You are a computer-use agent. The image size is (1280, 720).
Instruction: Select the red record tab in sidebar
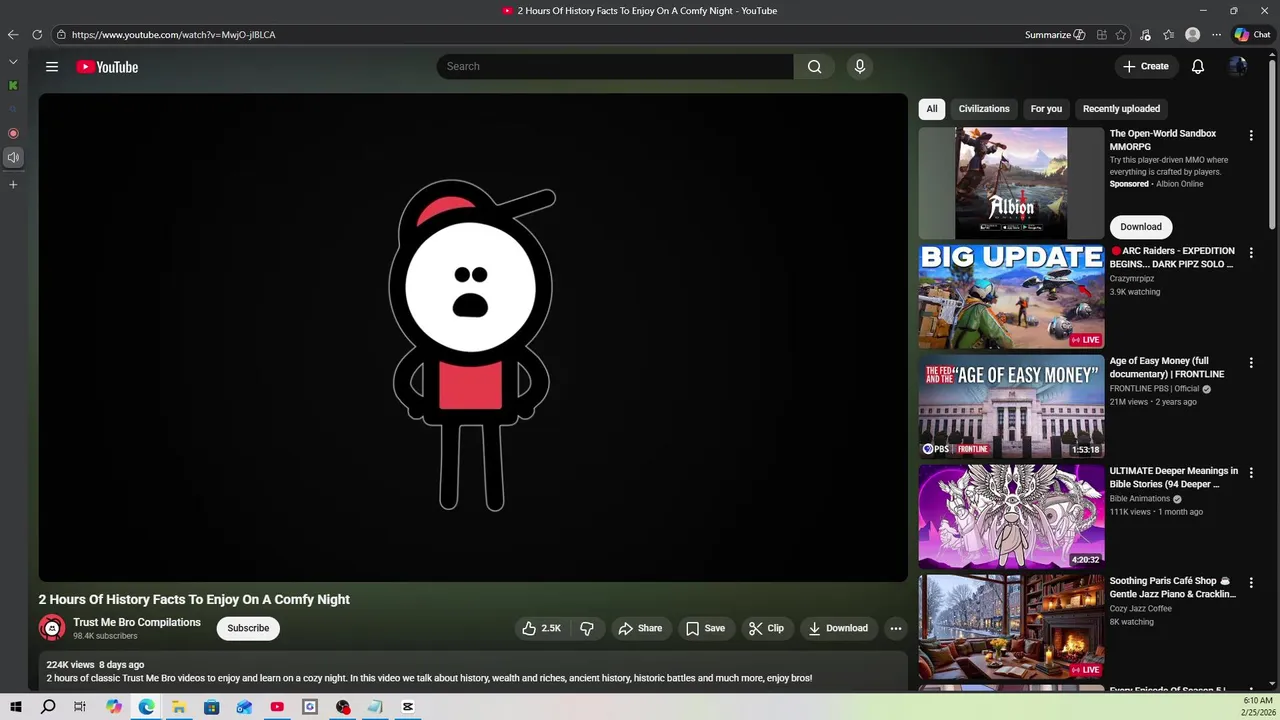pos(13,133)
